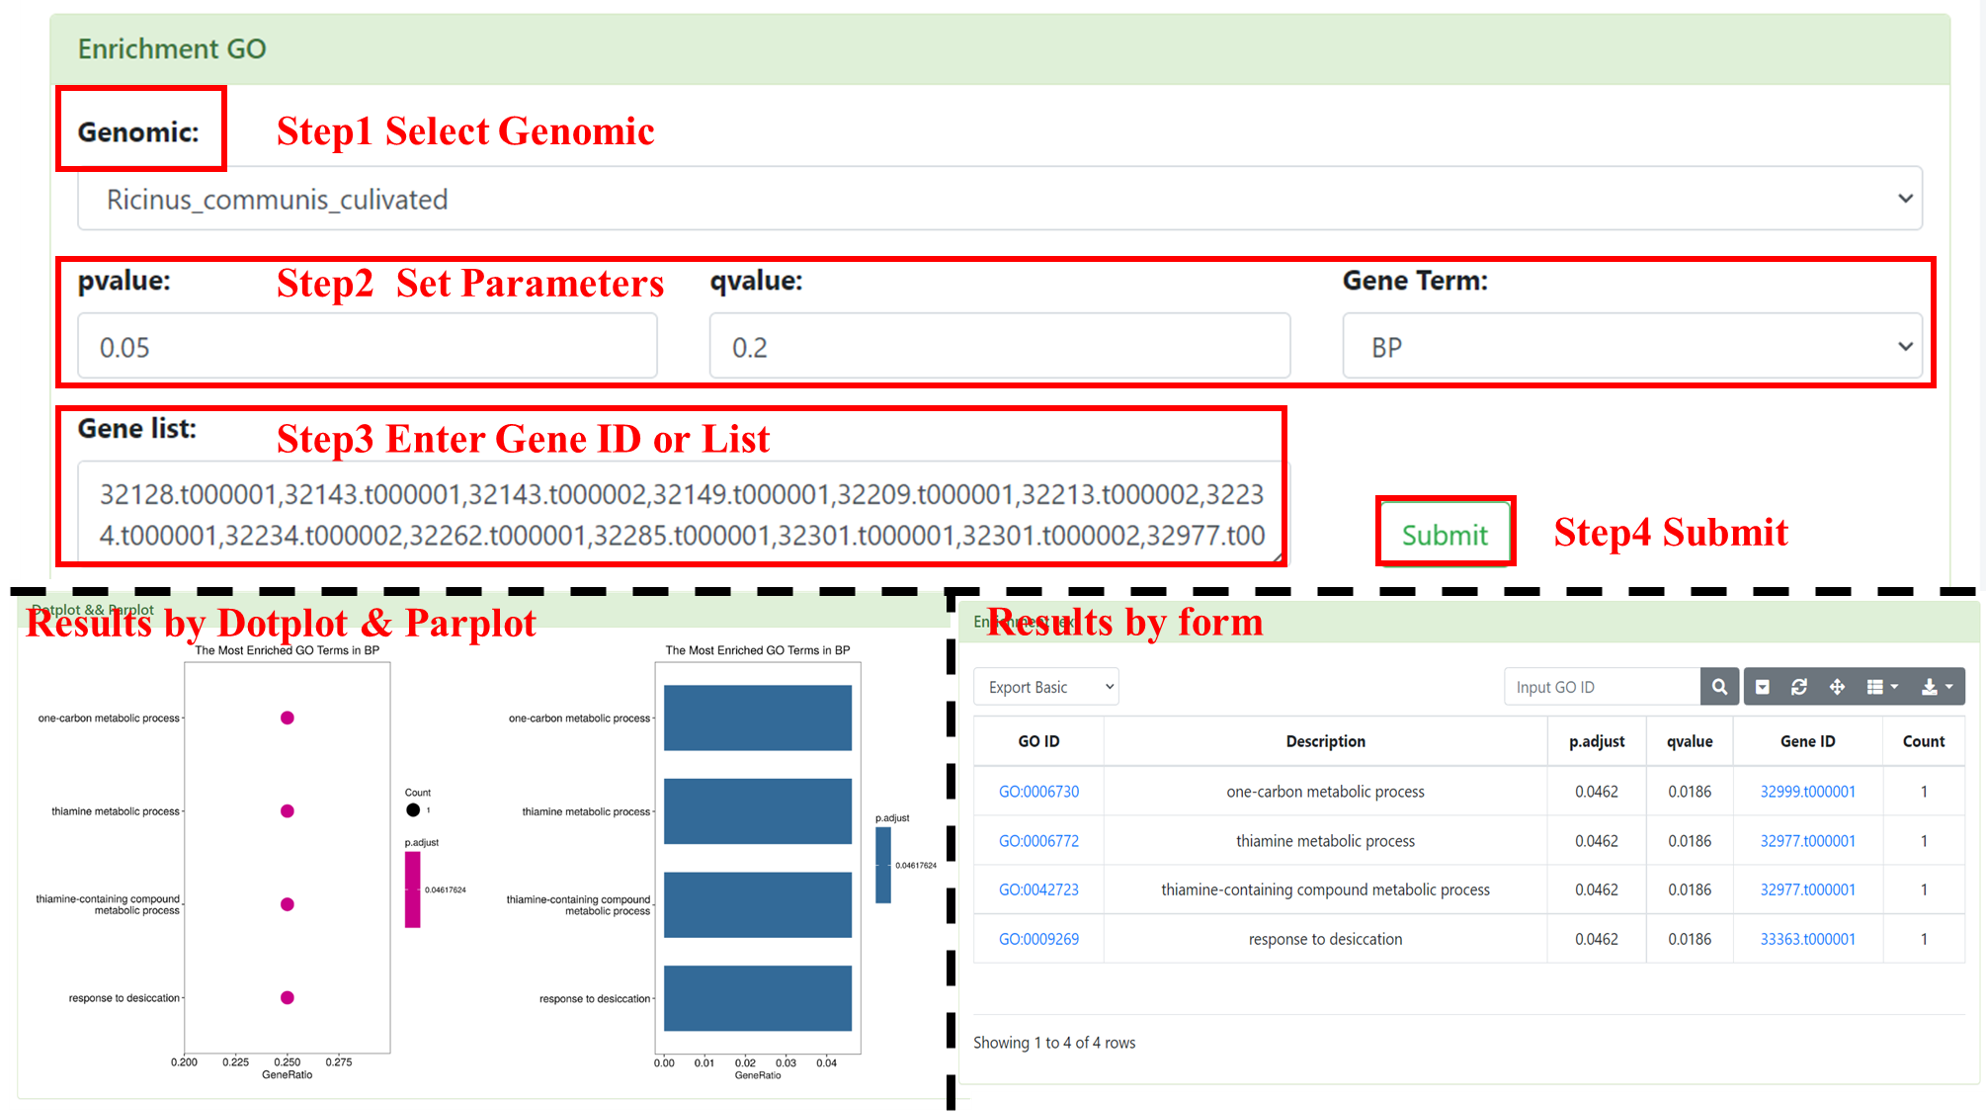
Task: Open the GO:0006730 link
Action: click(x=1038, y=791)
